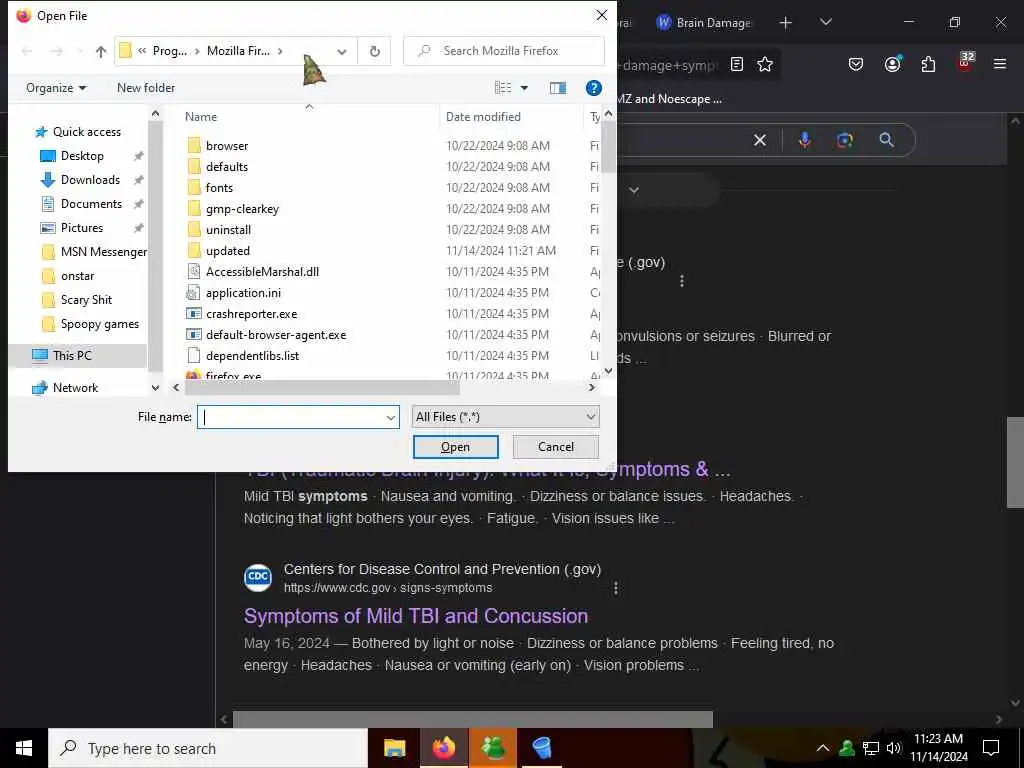Start Google voice search microphone

click(805, 140)
